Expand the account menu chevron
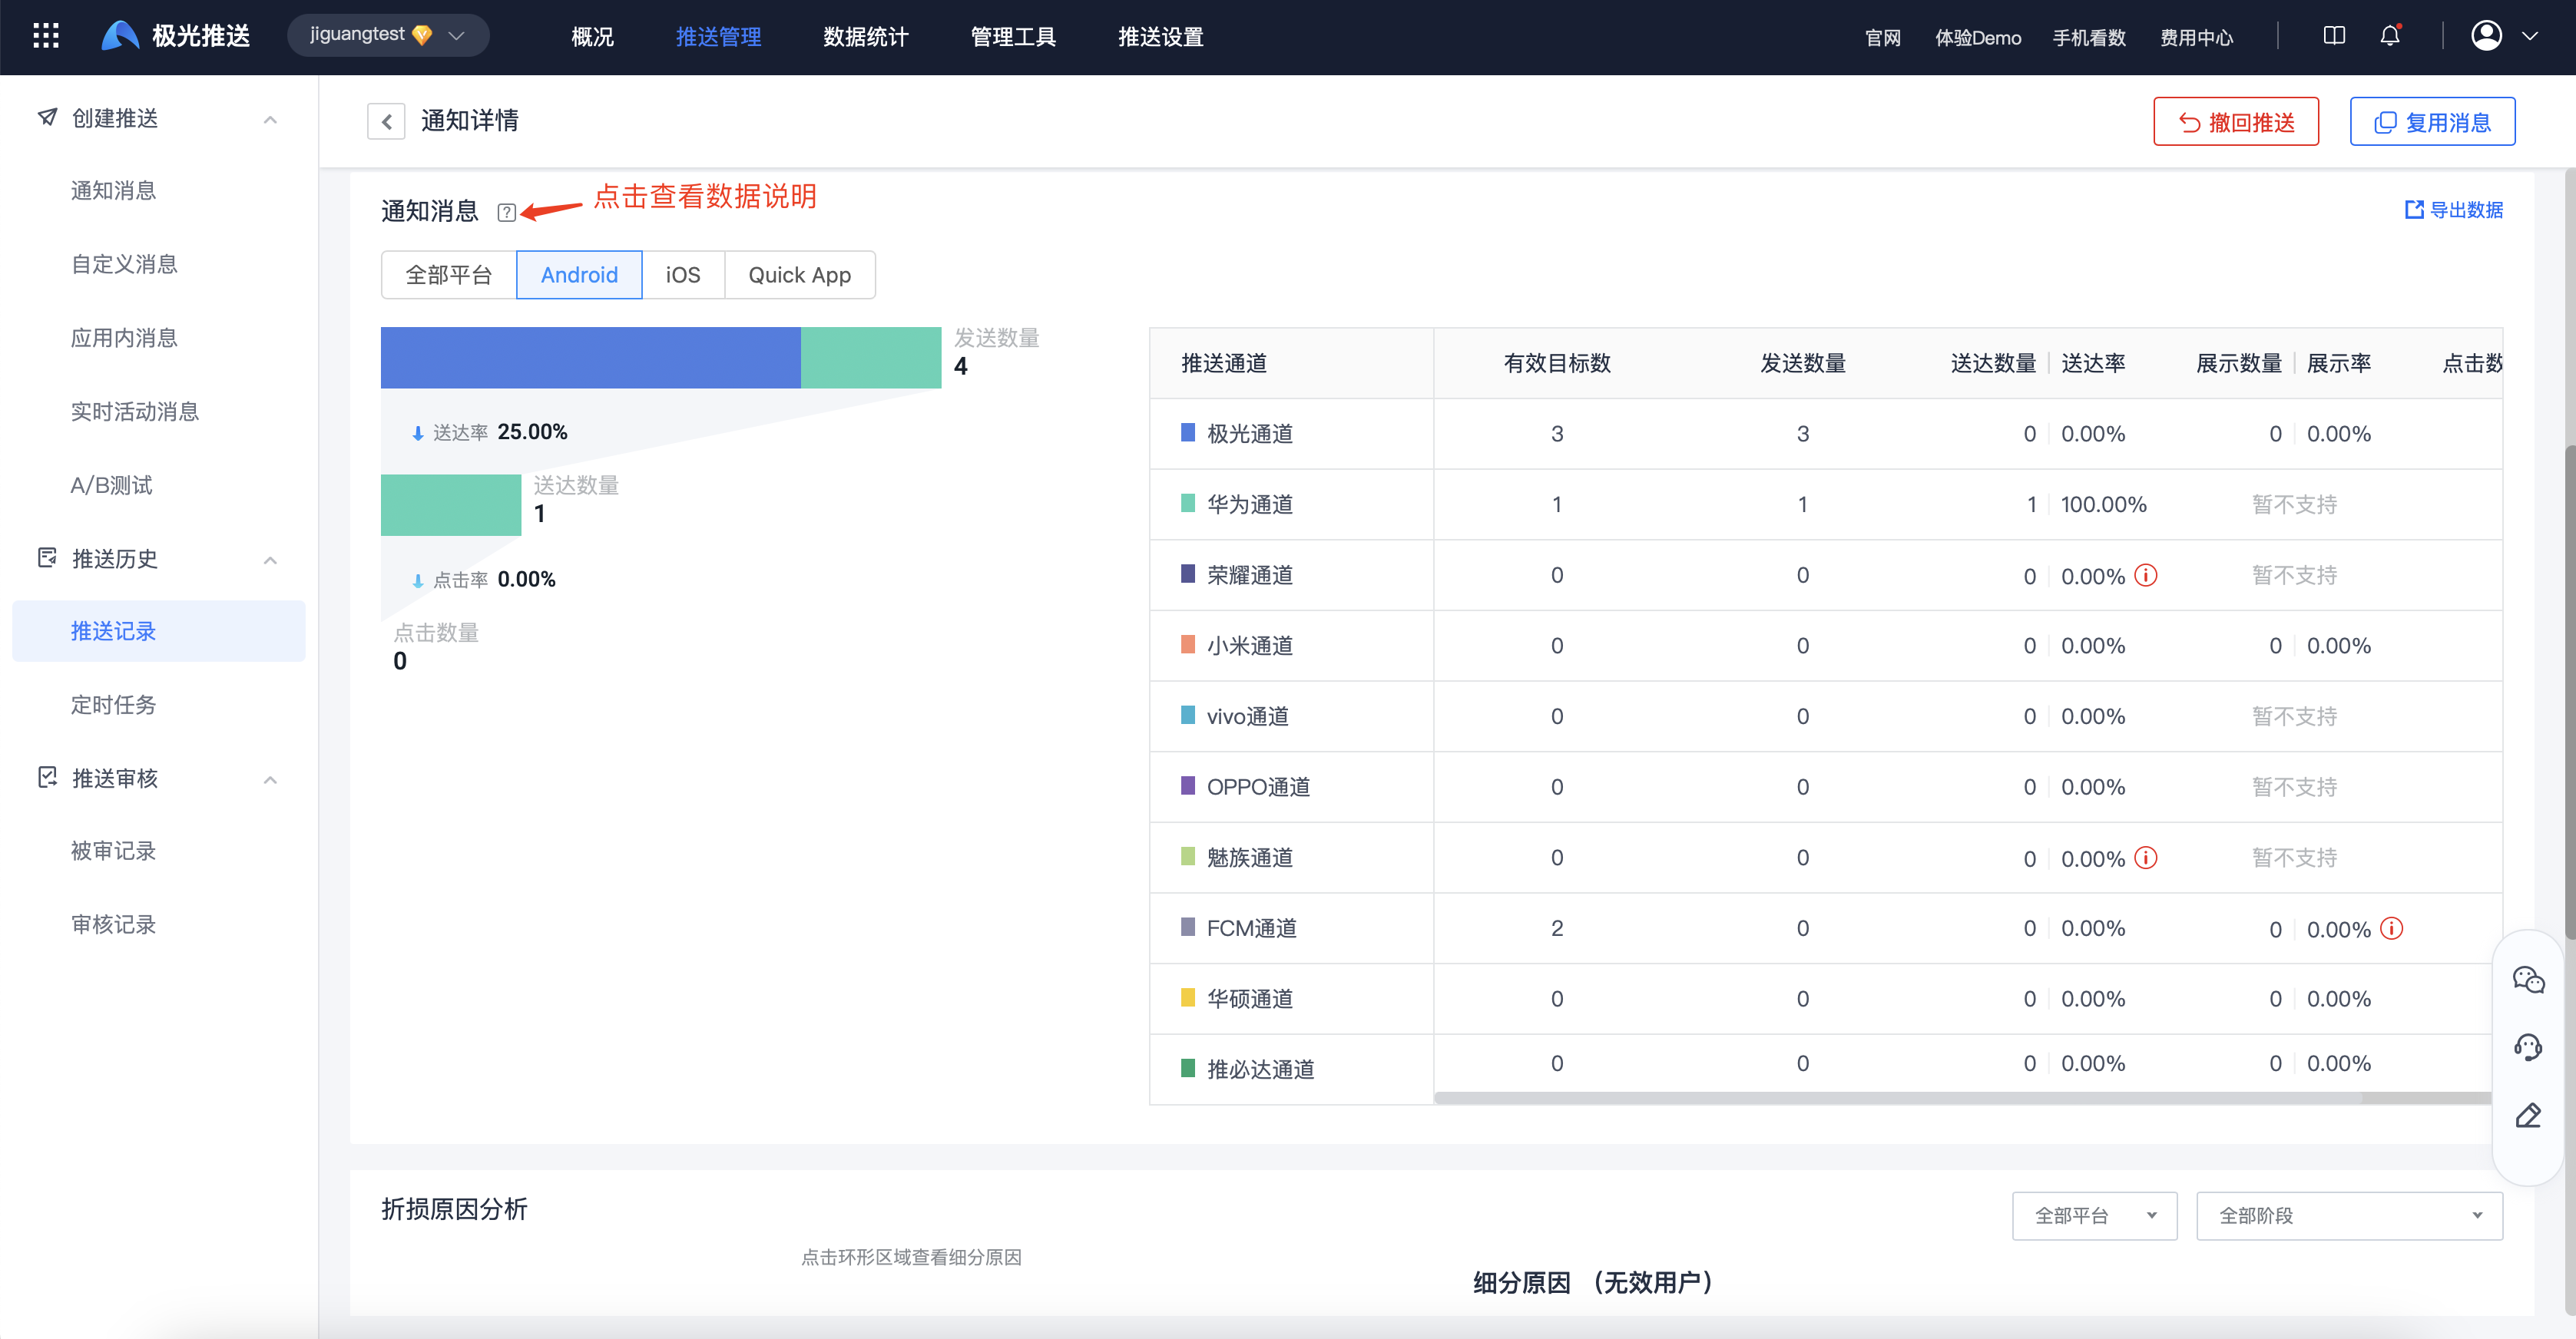The width and height of the screenshot is (2576, 1339). coord(2530,36)
